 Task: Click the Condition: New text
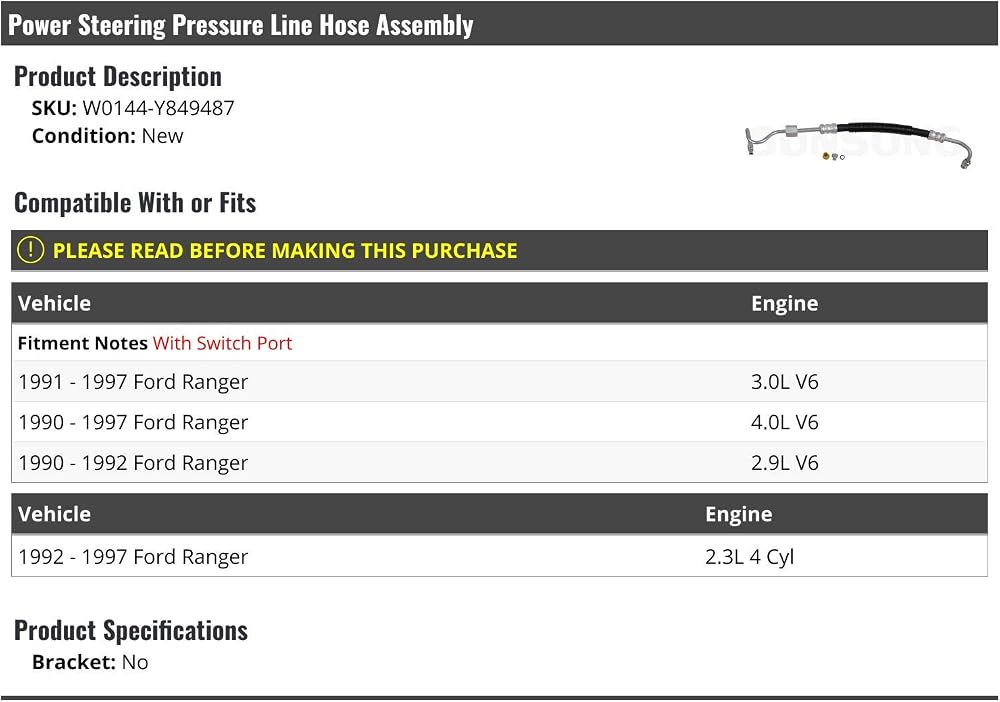(x=107, y=136)
